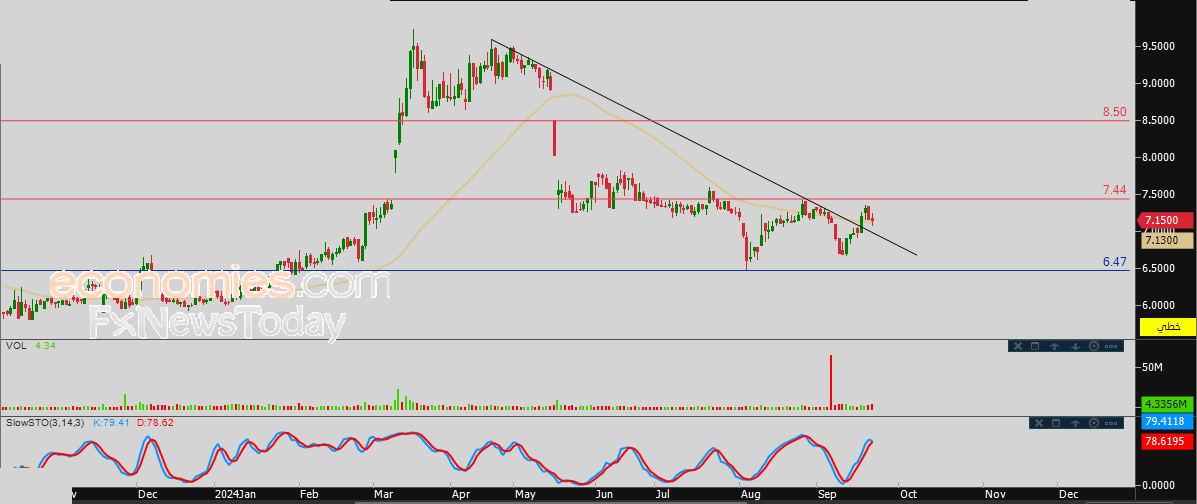This screenshot has width=1197, height=504.
Task: Click the isolated red gap-down candle in May
Action: tap(554, 138)
